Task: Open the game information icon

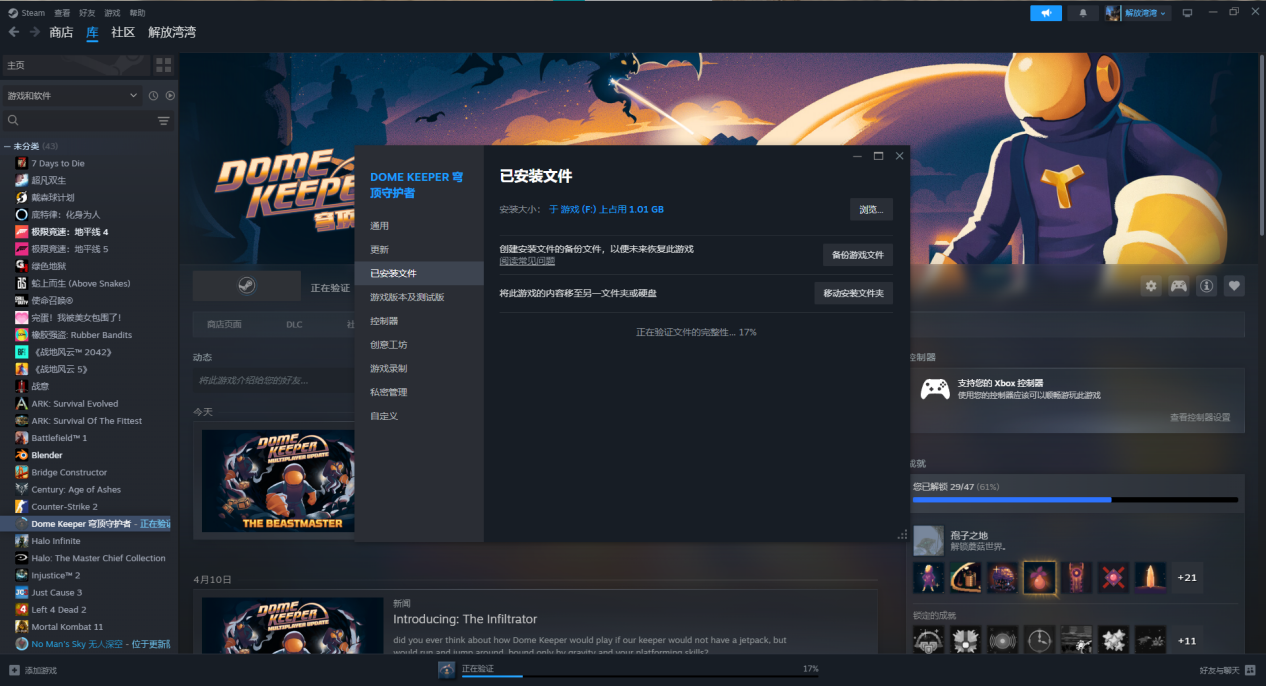Action: (1207, 286)
